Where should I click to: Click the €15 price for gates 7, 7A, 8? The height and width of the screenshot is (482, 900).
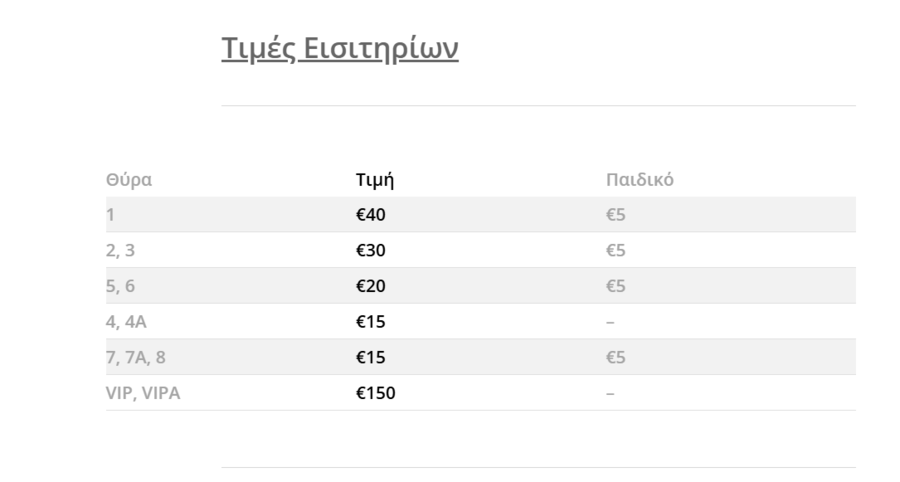pos(370,357)
